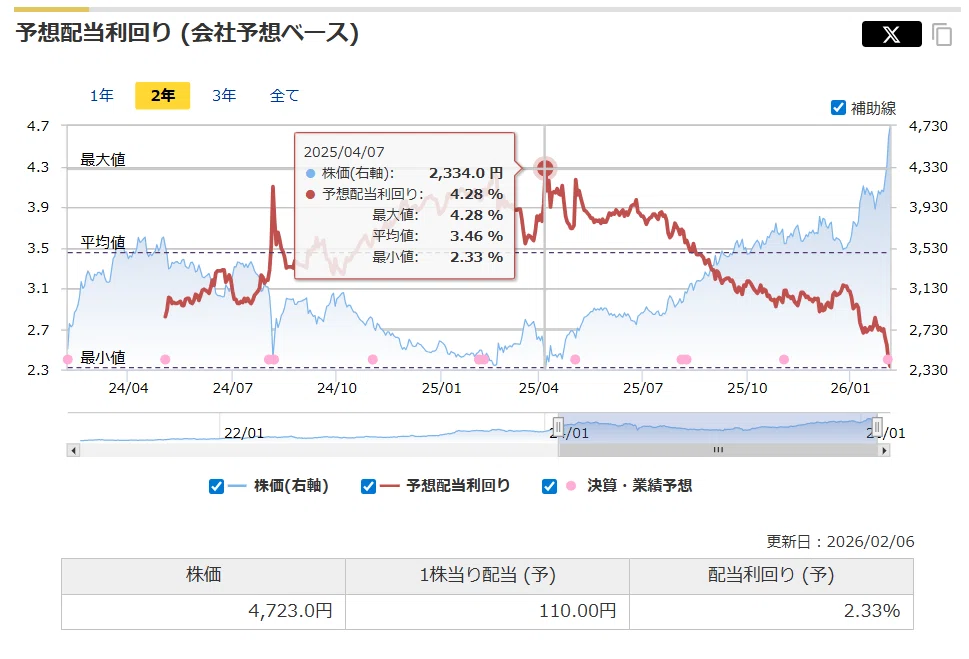The height and width of the screenshot is (659, 969).
Task: Click the 最小値 guide line label
Action: [x=103, y=357]
